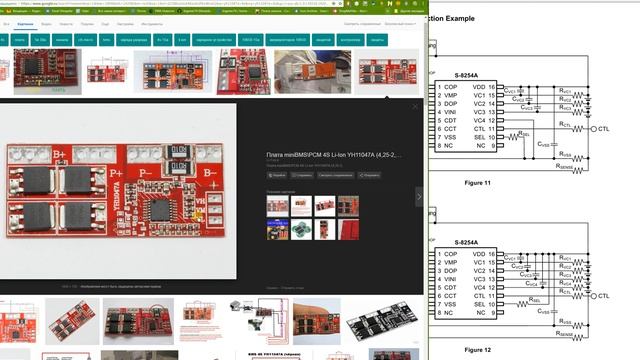Open dark red chip close-up result thumbnail
This screenshot has height=360, width=640.
tap(47, 72)
